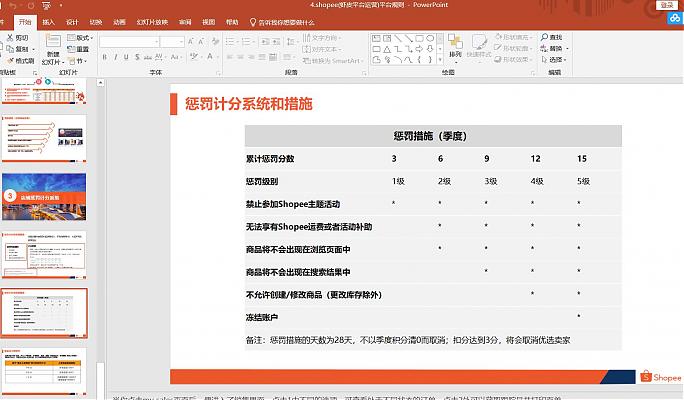Switch to the Insert (插入) tab
The width and height of the screenshot is (684, 400).
49,20
